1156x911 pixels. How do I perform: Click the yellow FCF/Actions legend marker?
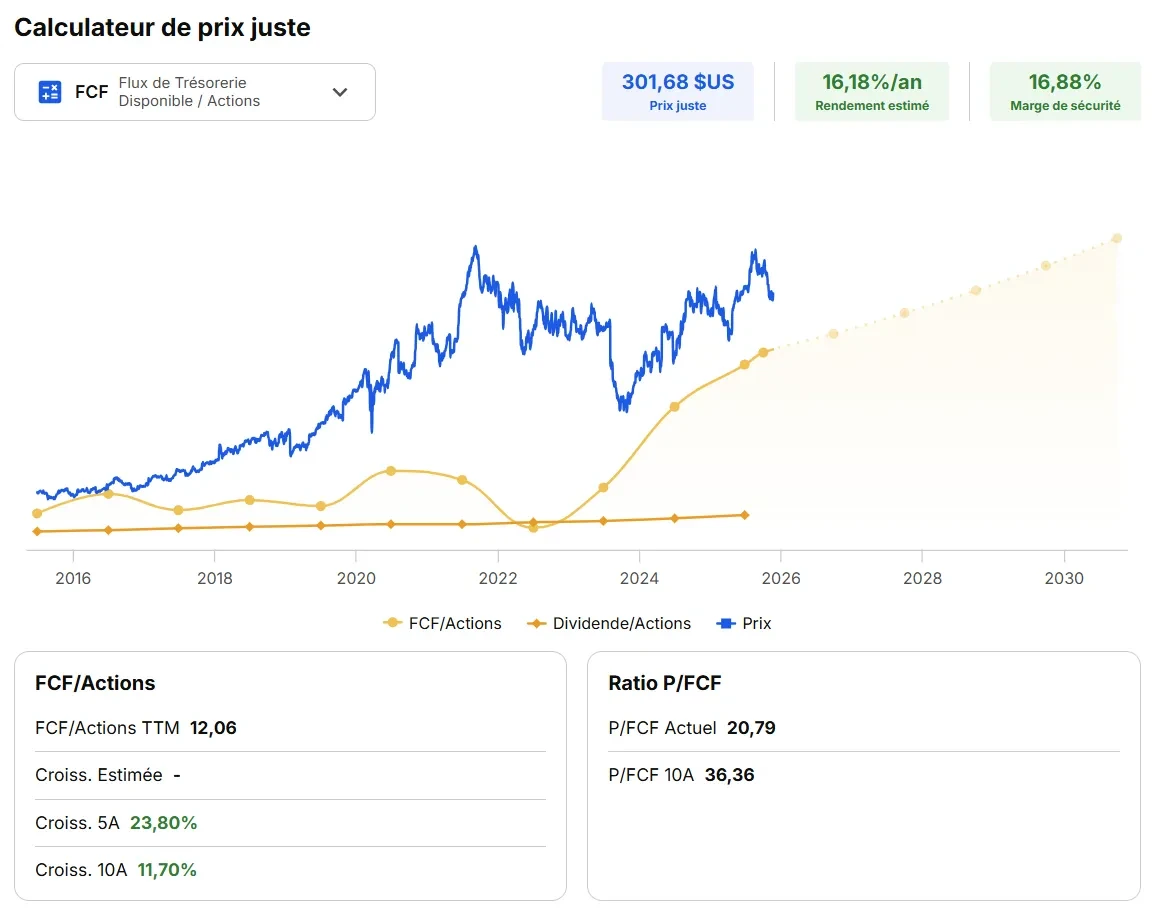click(392, 623)
